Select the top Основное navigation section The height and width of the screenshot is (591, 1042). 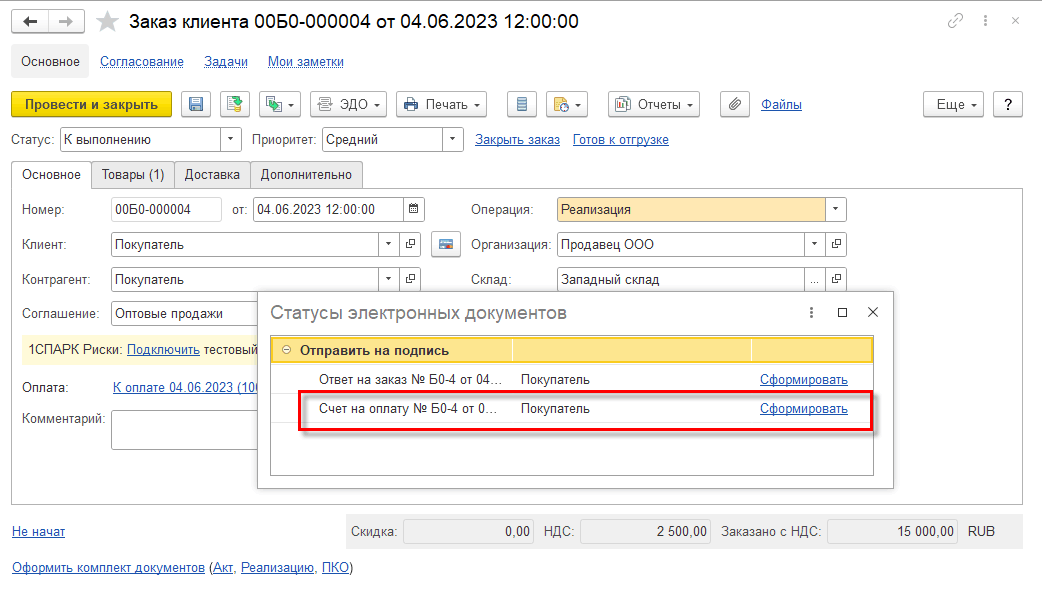pyautogui.click(x=50, y=62)
